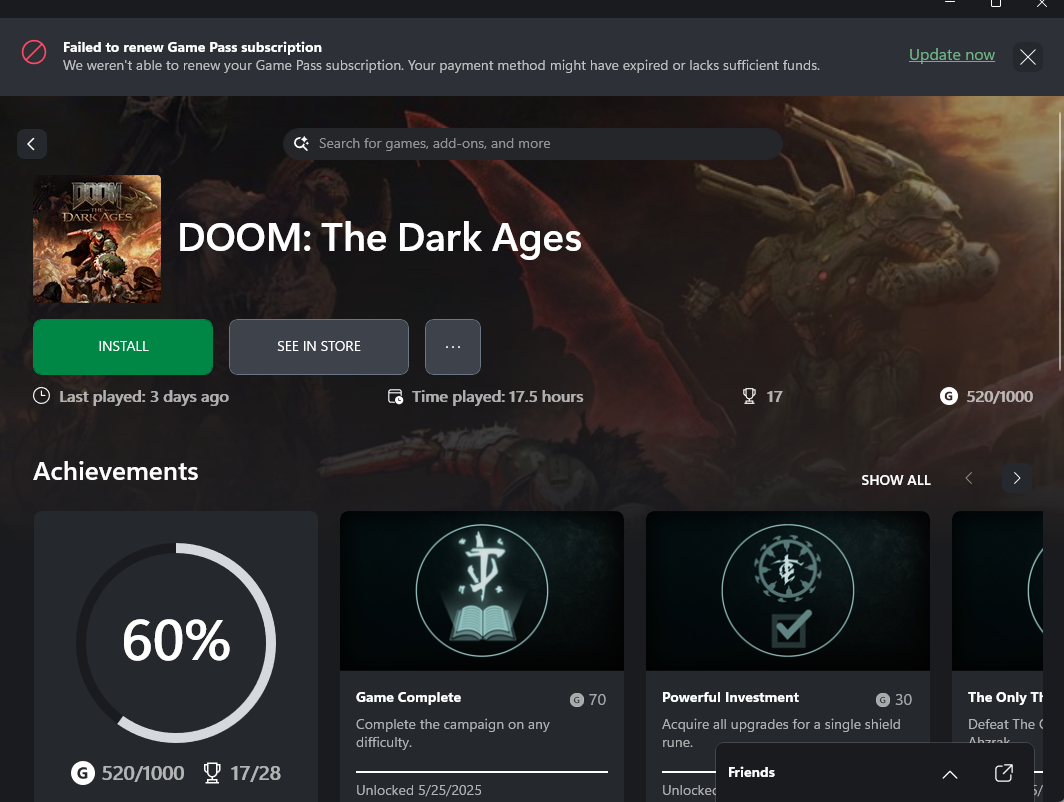Select the Game Complete achievement title

click(408, 698)
